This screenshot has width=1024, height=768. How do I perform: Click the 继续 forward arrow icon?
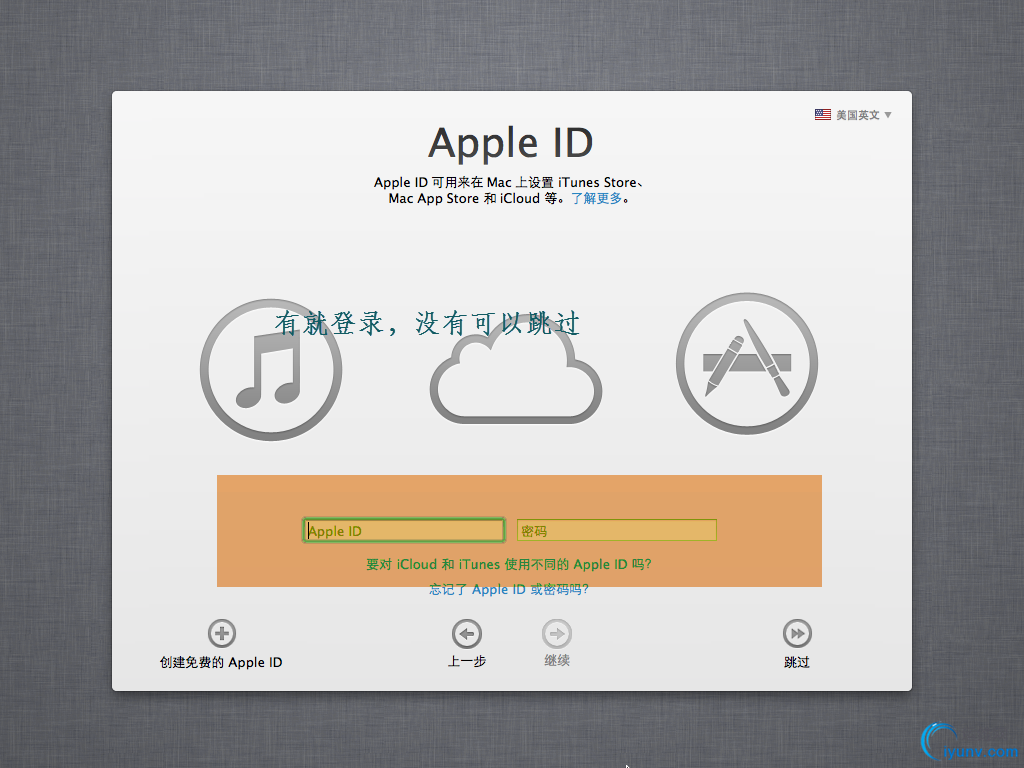[557, 633]
